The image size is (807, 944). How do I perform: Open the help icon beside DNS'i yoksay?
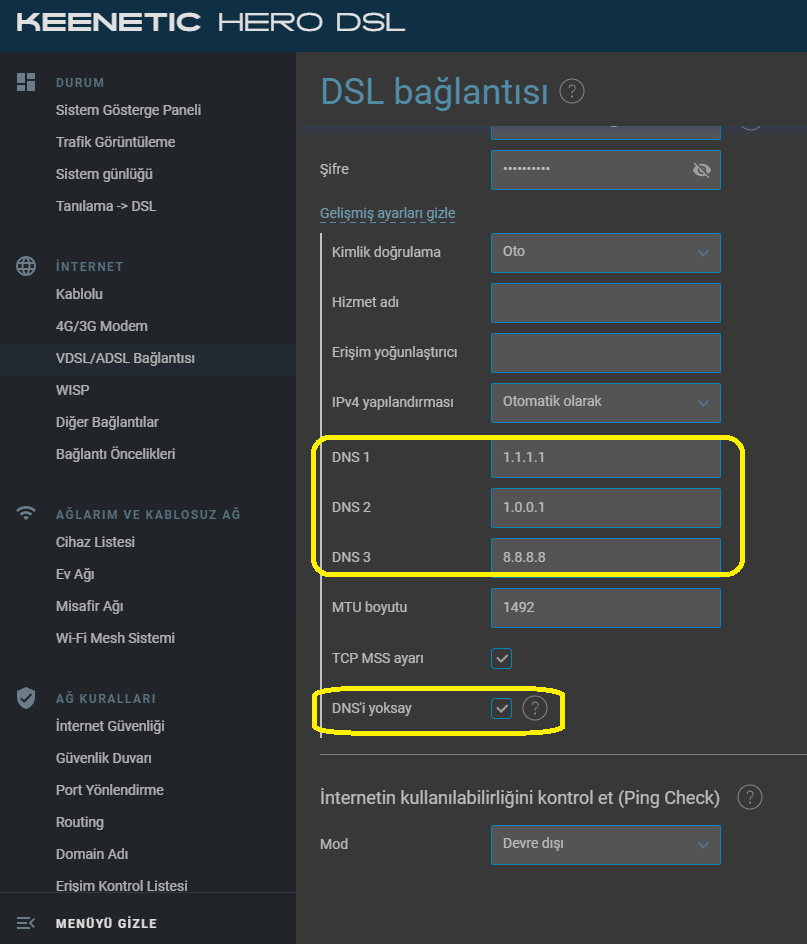point(535,708)
